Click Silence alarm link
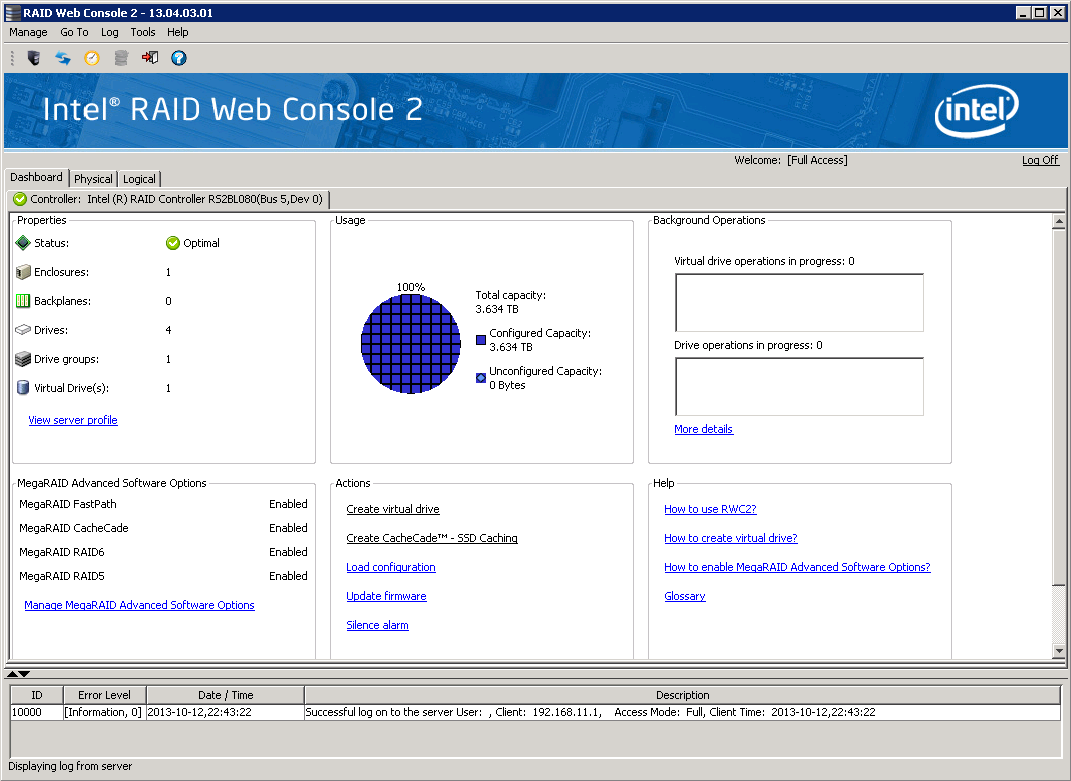 377,625
